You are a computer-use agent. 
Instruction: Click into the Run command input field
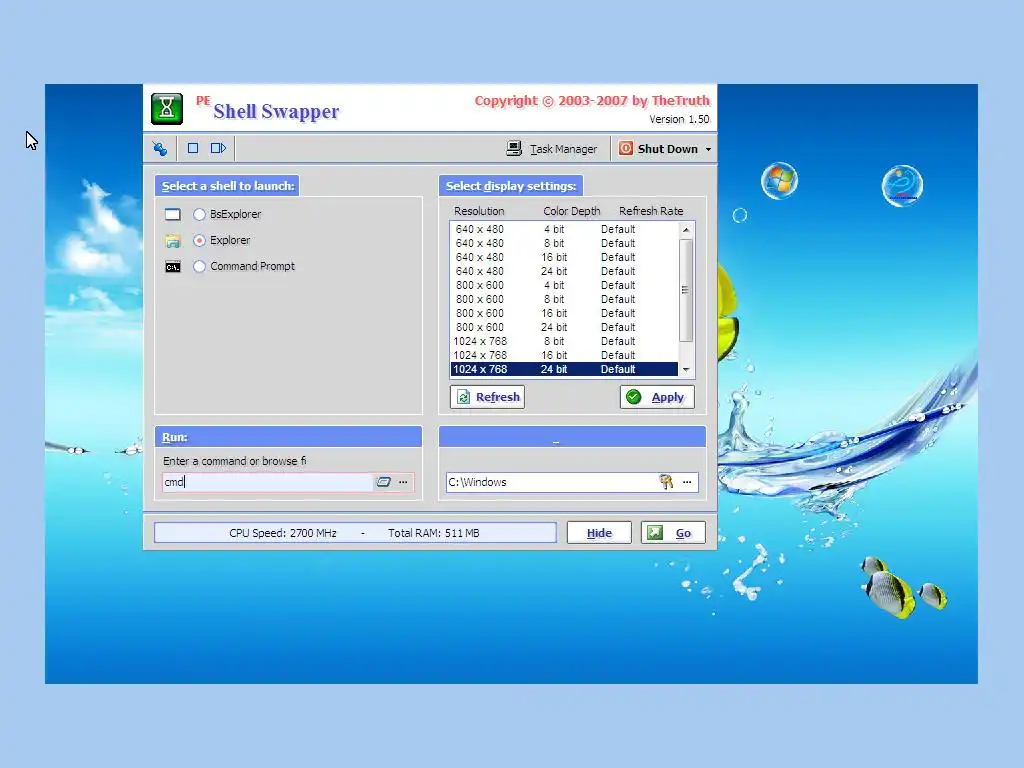268,482
